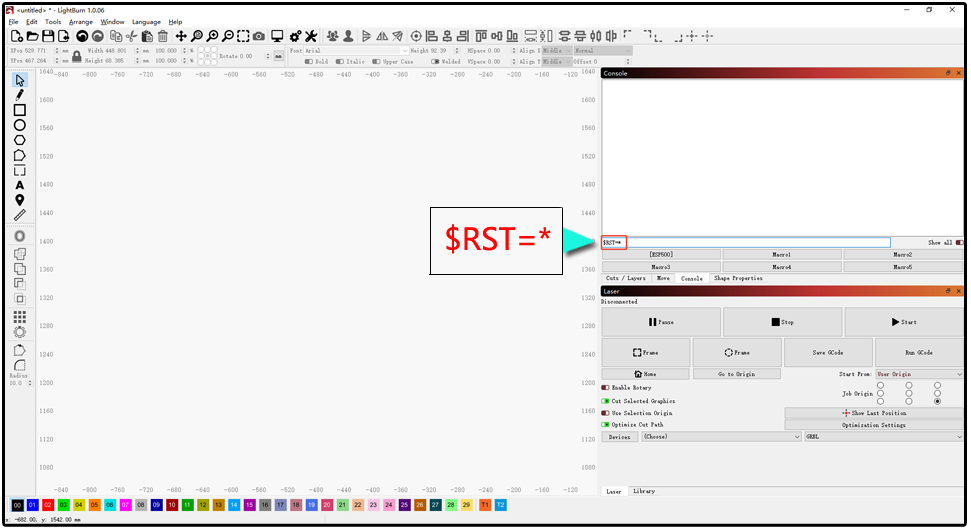The height and width of the screenshot is (531, 971).
Task: Select the arrow Select tool
Action: (20, 81)
